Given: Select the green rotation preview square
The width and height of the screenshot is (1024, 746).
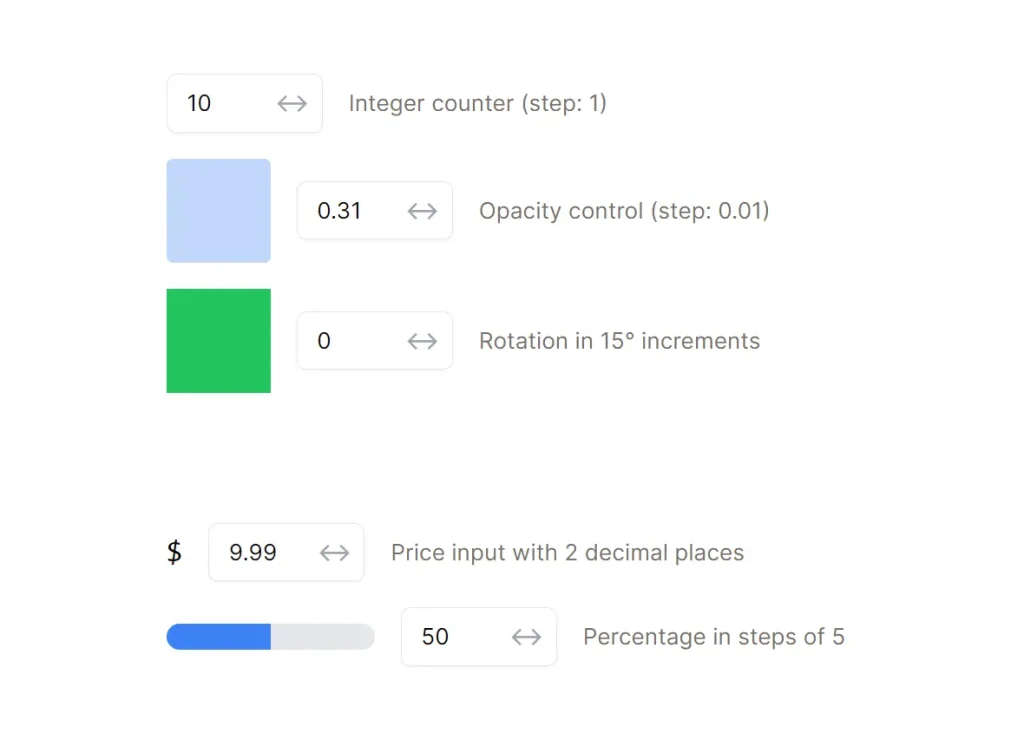Looking at the screenshot, I should point(218,340).
